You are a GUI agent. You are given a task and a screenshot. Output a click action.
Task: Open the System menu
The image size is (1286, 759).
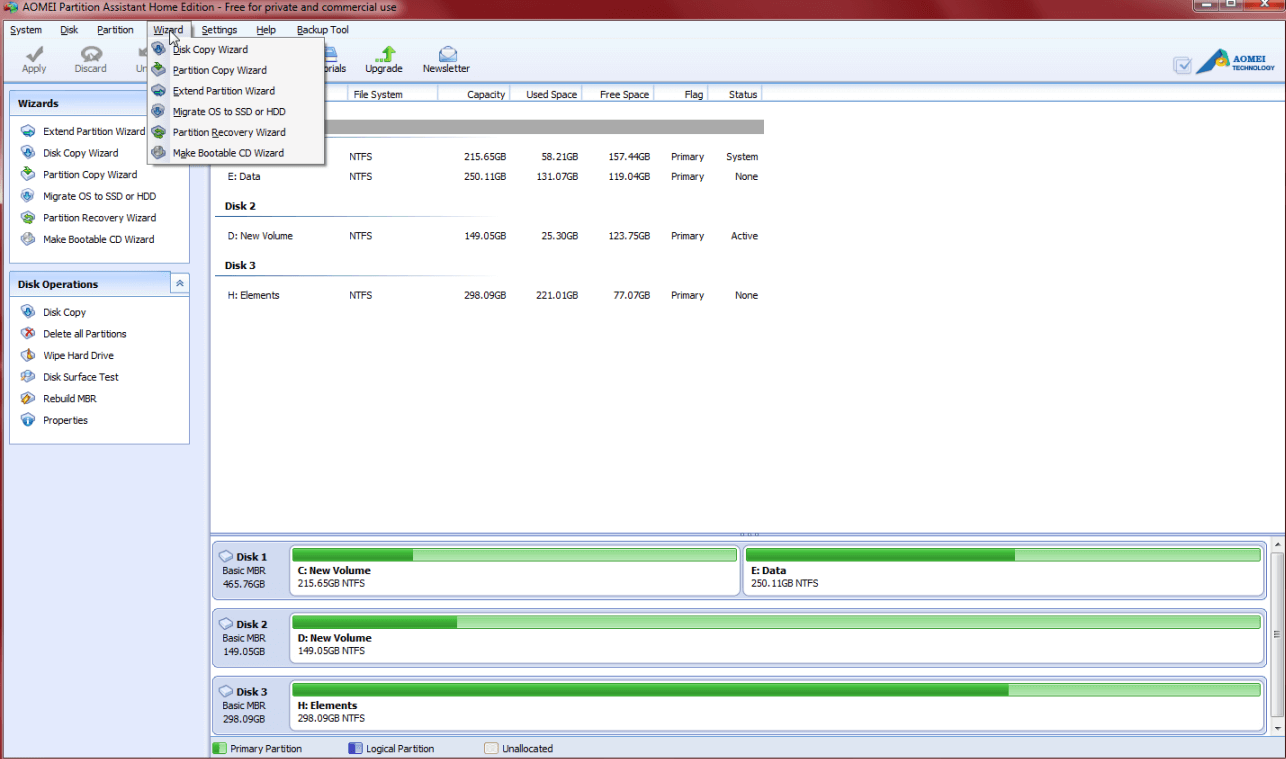click(x=26, y=30)
